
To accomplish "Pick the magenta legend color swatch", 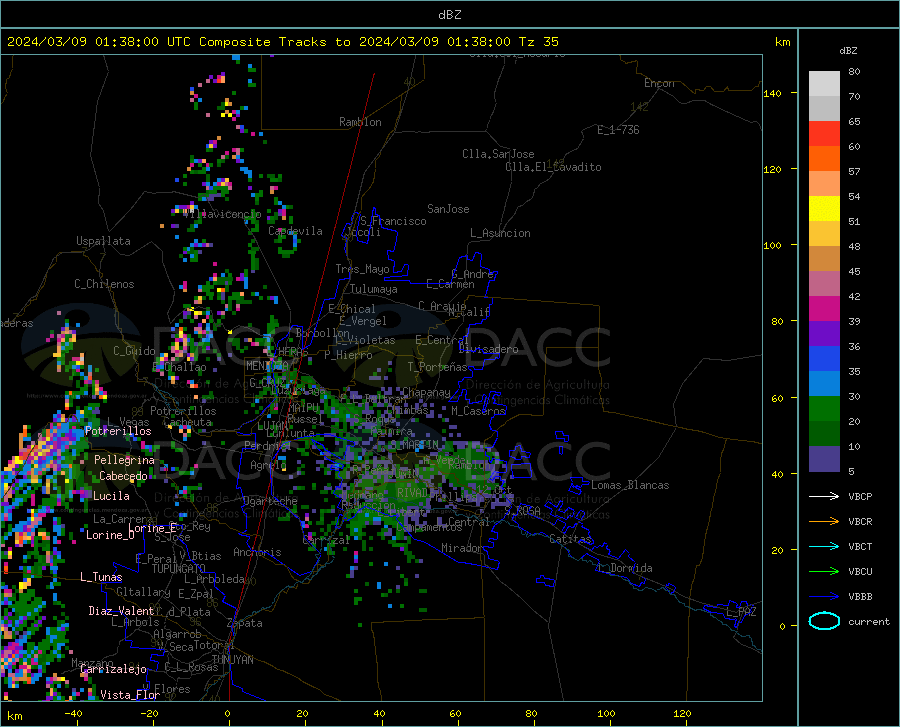I will tap(824, 309).
